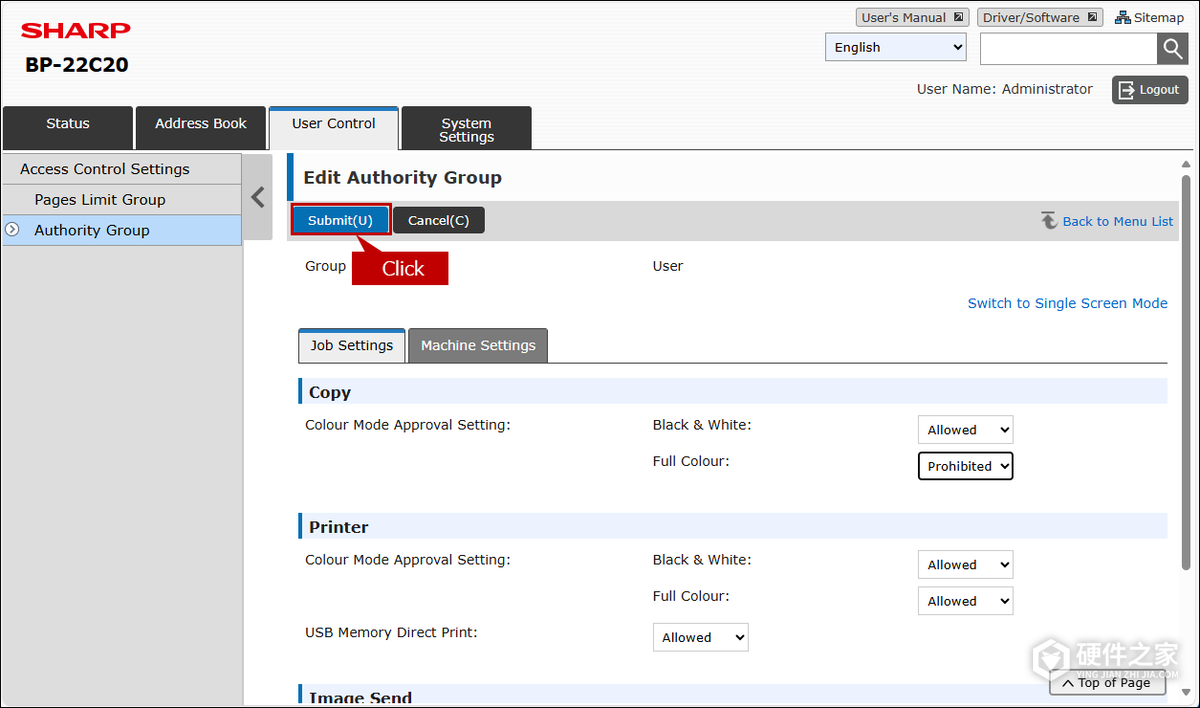Screen dimensions: 1200x708
Task: Click the Edit Authority Group heading
Action: point(402,178)
